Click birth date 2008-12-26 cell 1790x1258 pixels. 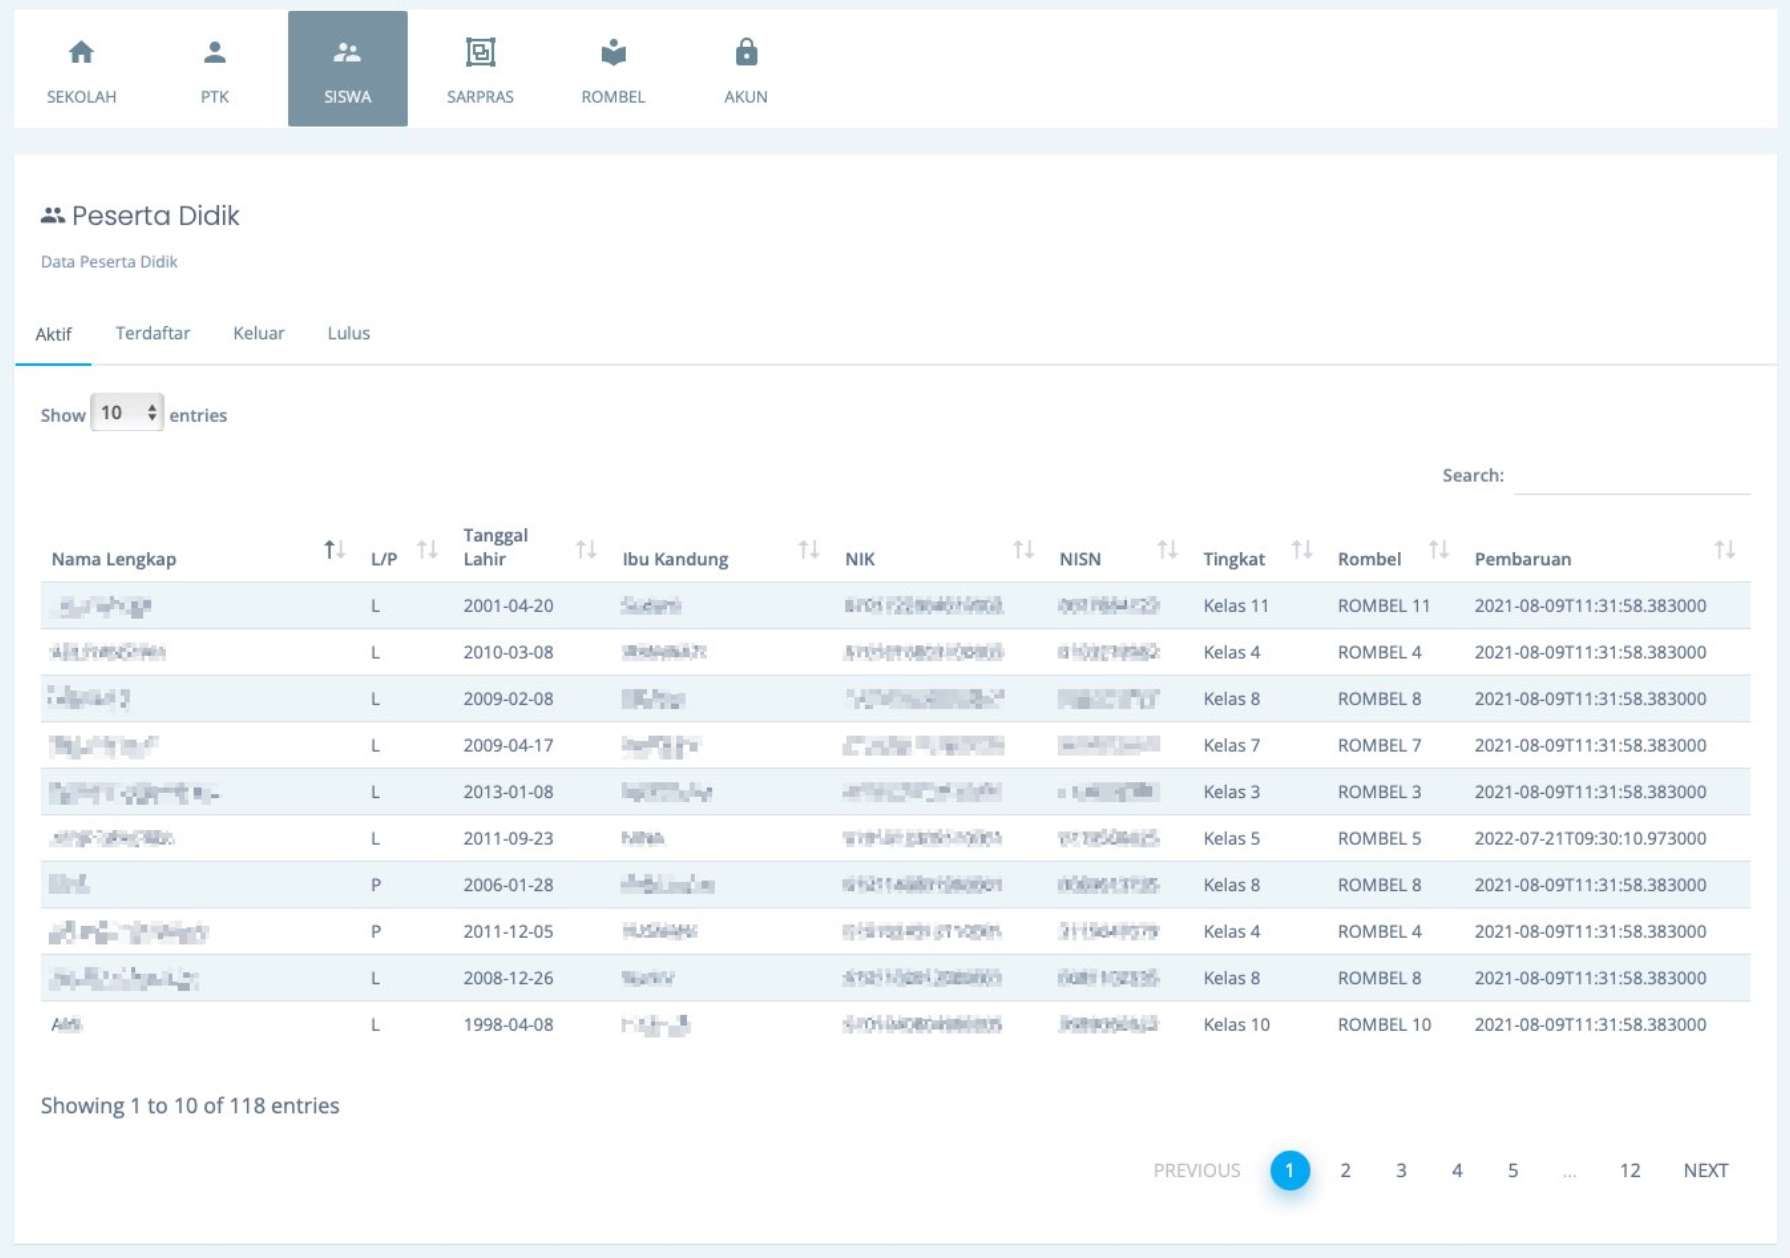(508, 977)
